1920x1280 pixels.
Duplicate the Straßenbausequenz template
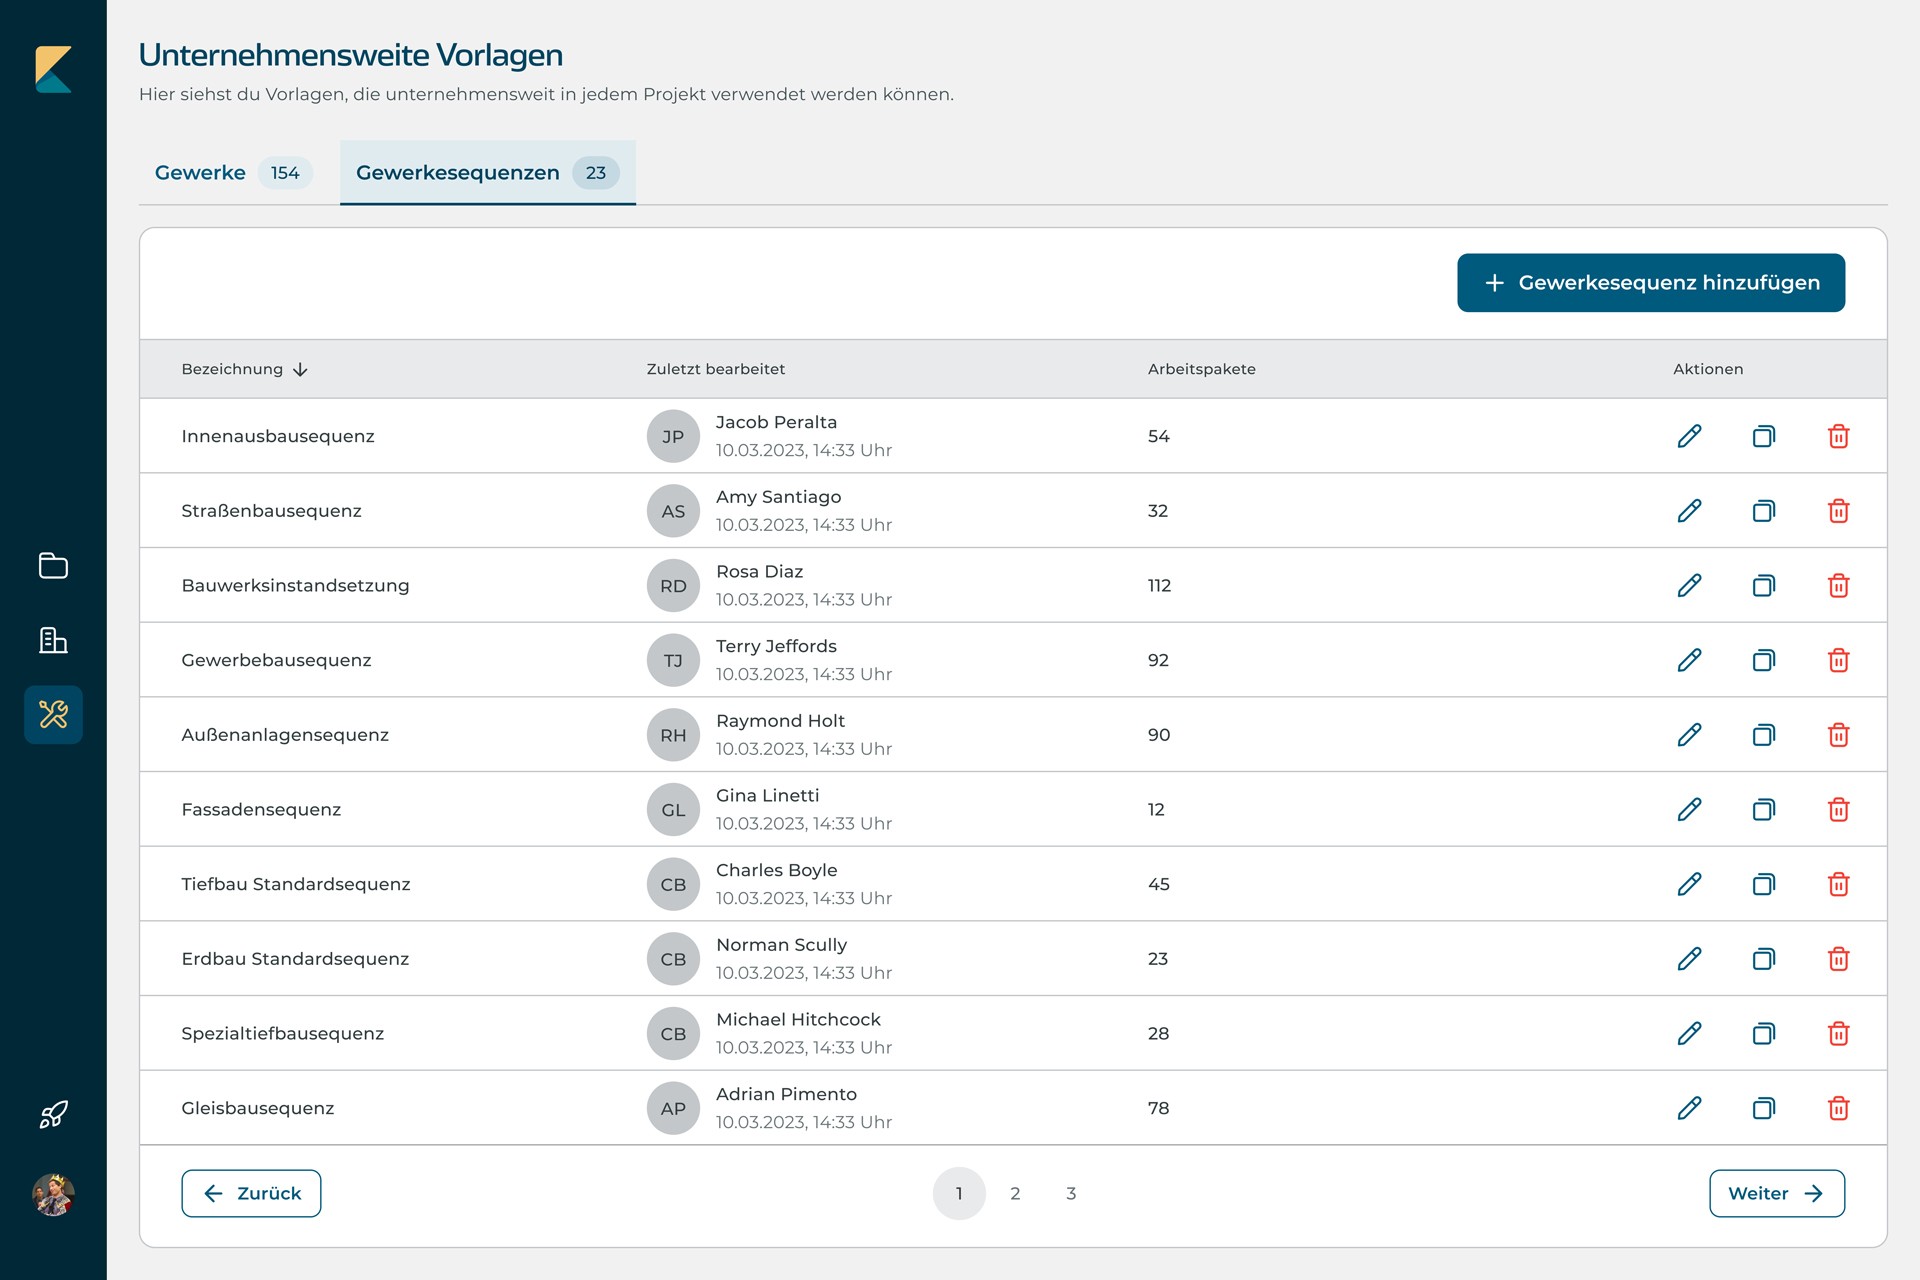point(1763,511)
